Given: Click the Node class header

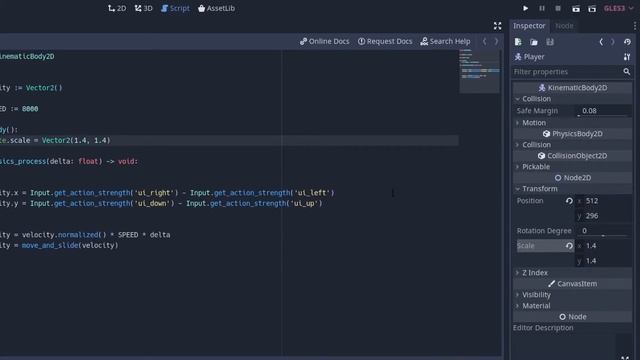Looking at the screenshot, I should tap(572, 317).
